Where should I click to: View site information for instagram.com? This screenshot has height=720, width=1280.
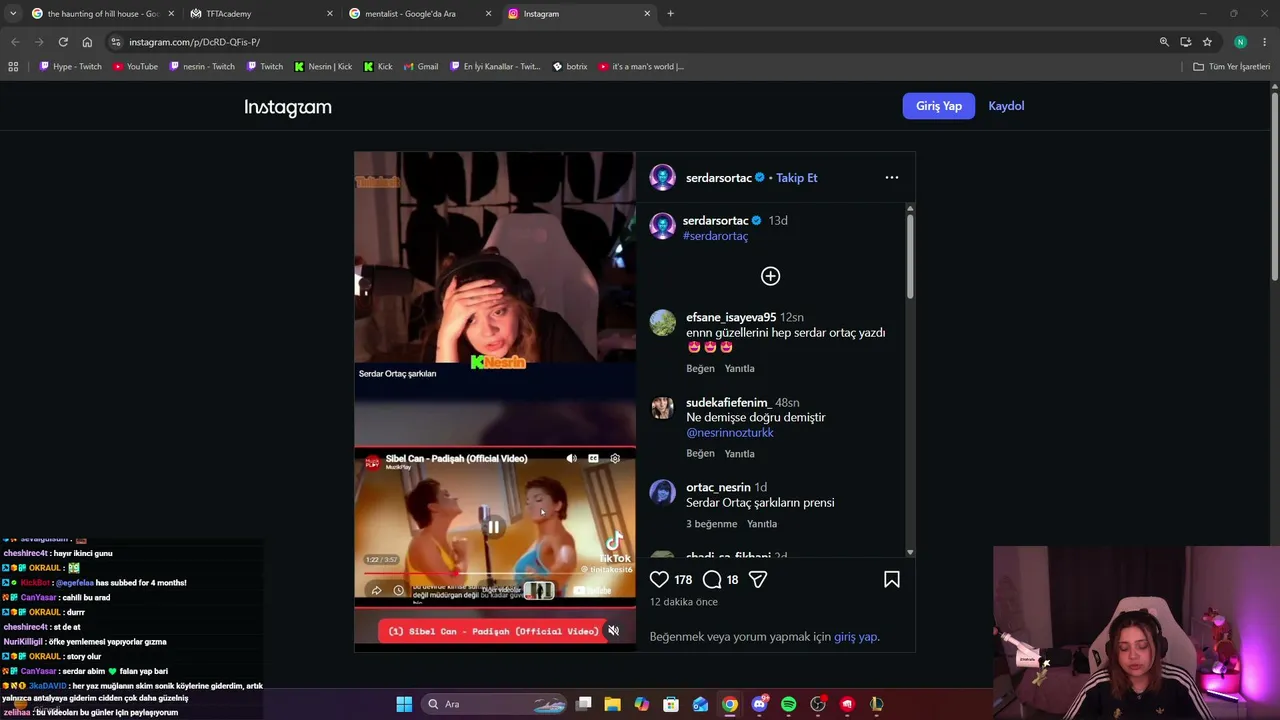[x=116, y=42]
